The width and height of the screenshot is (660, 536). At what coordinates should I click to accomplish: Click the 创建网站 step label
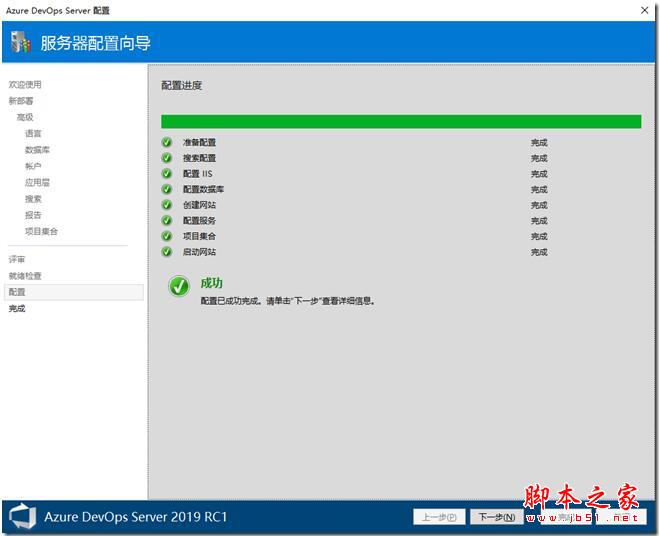pyautogui.click(x=199, y=205)
